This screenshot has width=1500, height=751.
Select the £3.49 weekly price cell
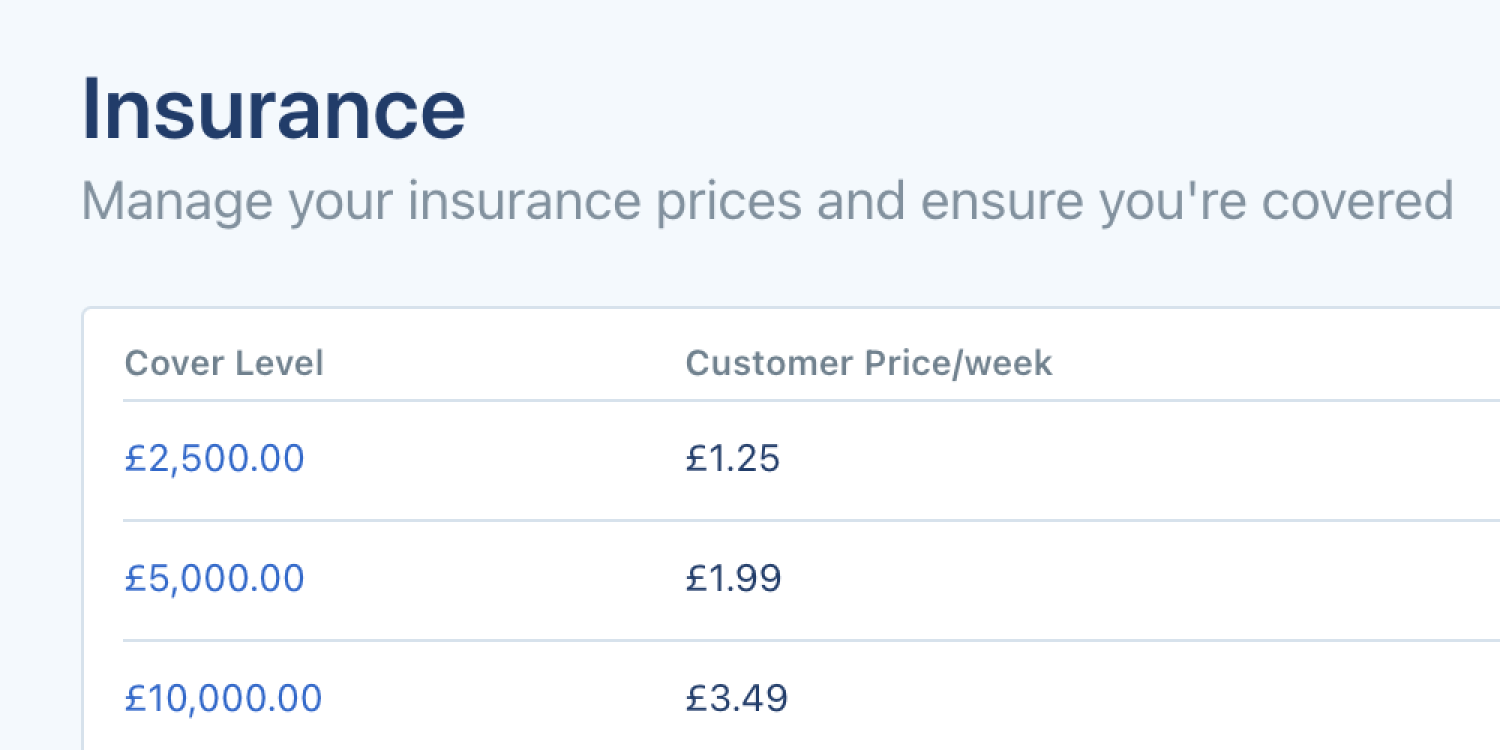click(x=737, y=697)
